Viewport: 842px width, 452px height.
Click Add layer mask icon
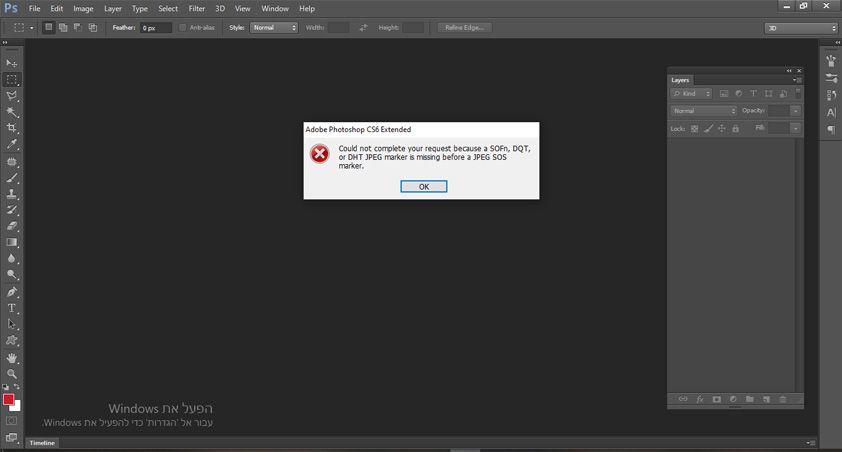point(716,399)
